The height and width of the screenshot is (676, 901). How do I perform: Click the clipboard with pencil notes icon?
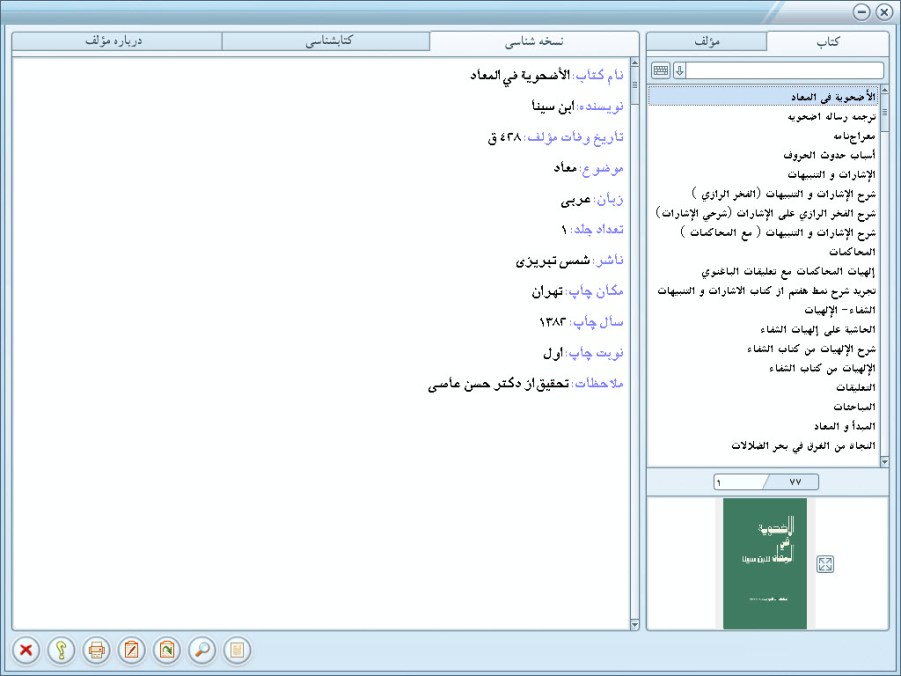point(132,651)
